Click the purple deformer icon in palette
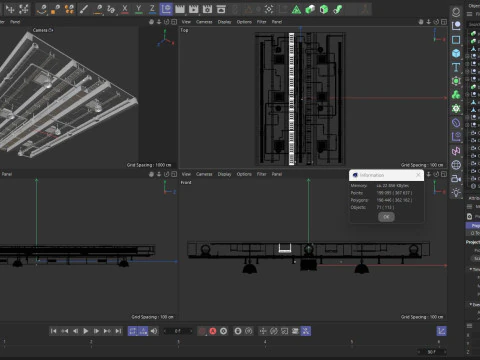The image size is (480, 360). (x=456, y=123)
